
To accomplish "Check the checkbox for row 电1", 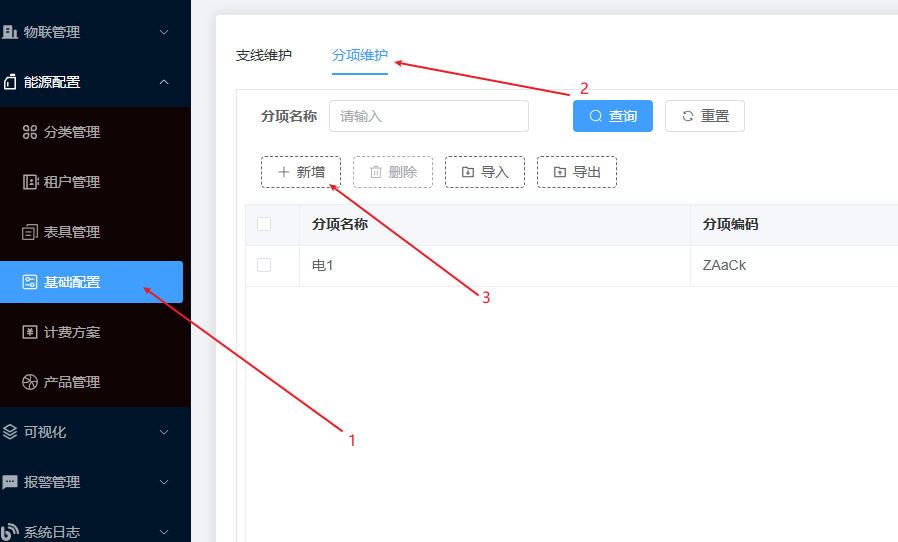I will 264,265.
